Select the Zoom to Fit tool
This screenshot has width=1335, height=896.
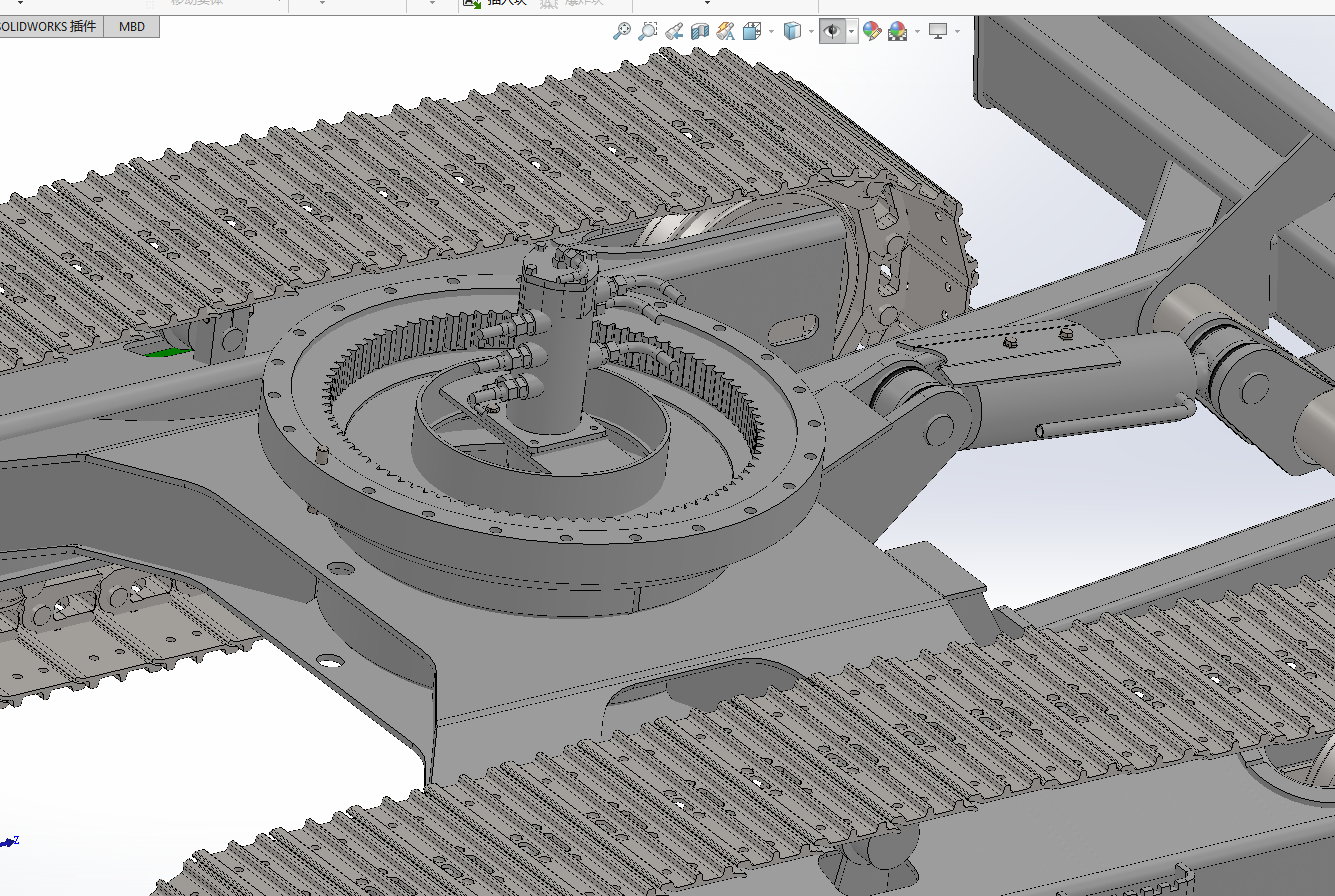[x=622, y=31]
